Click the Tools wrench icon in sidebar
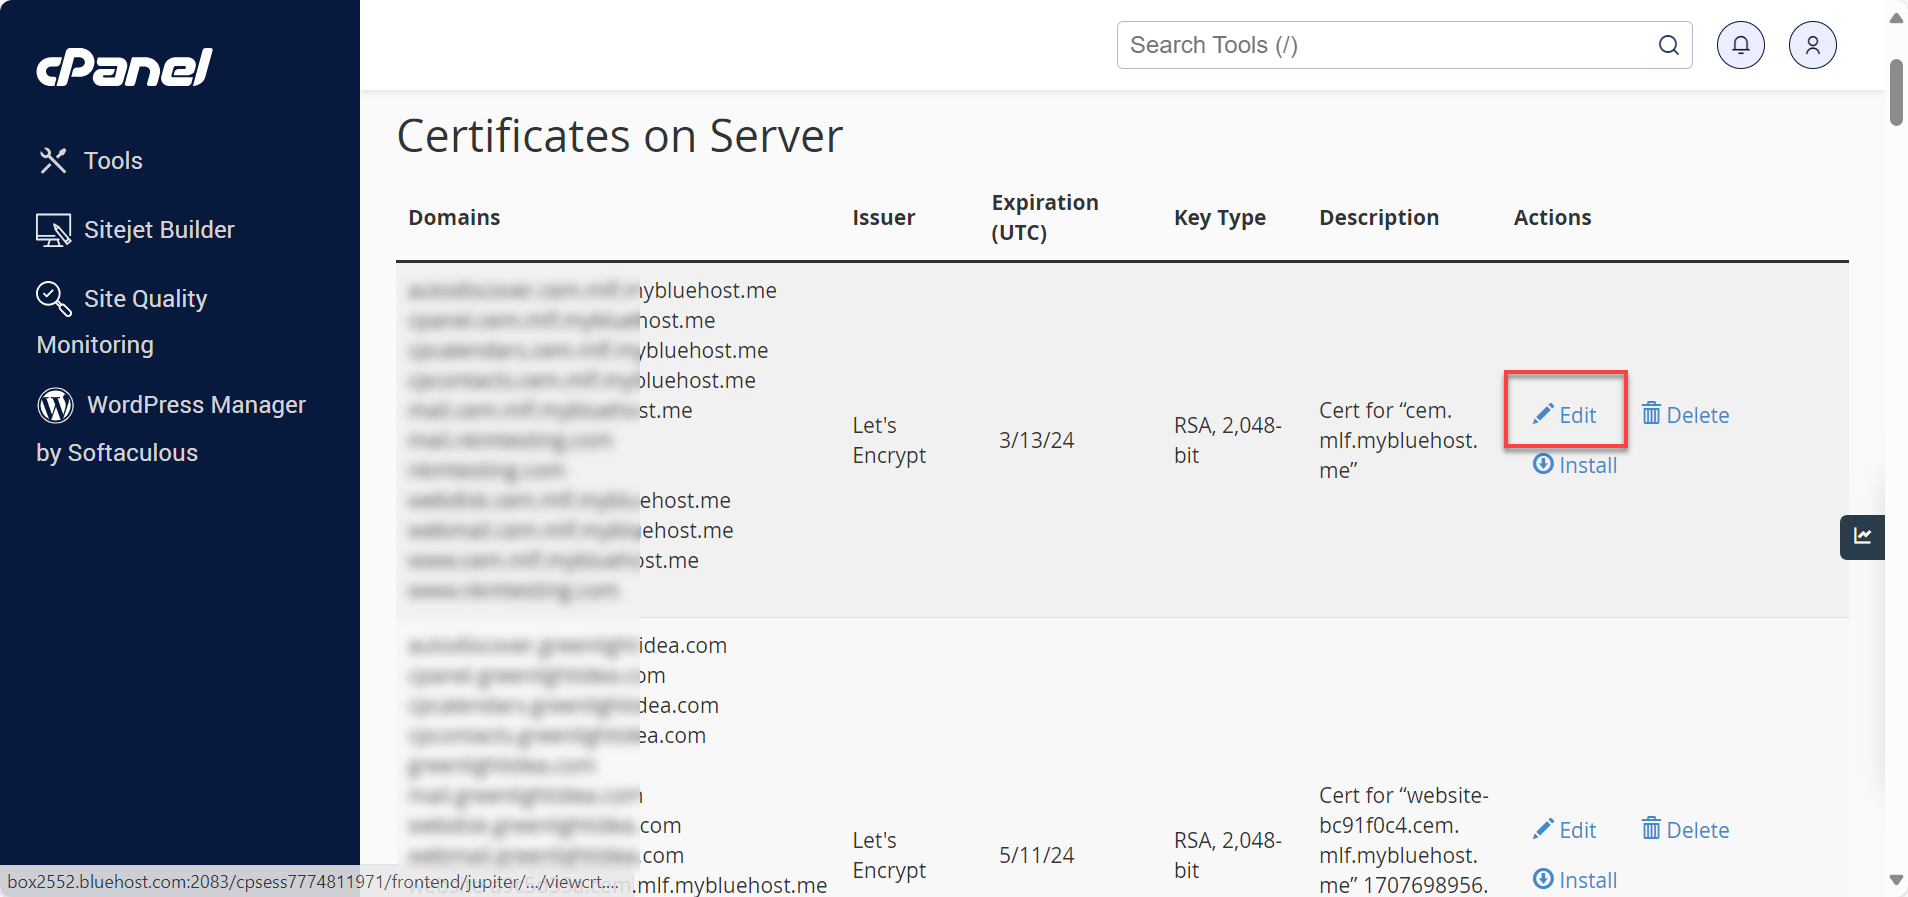 [53, 161]
